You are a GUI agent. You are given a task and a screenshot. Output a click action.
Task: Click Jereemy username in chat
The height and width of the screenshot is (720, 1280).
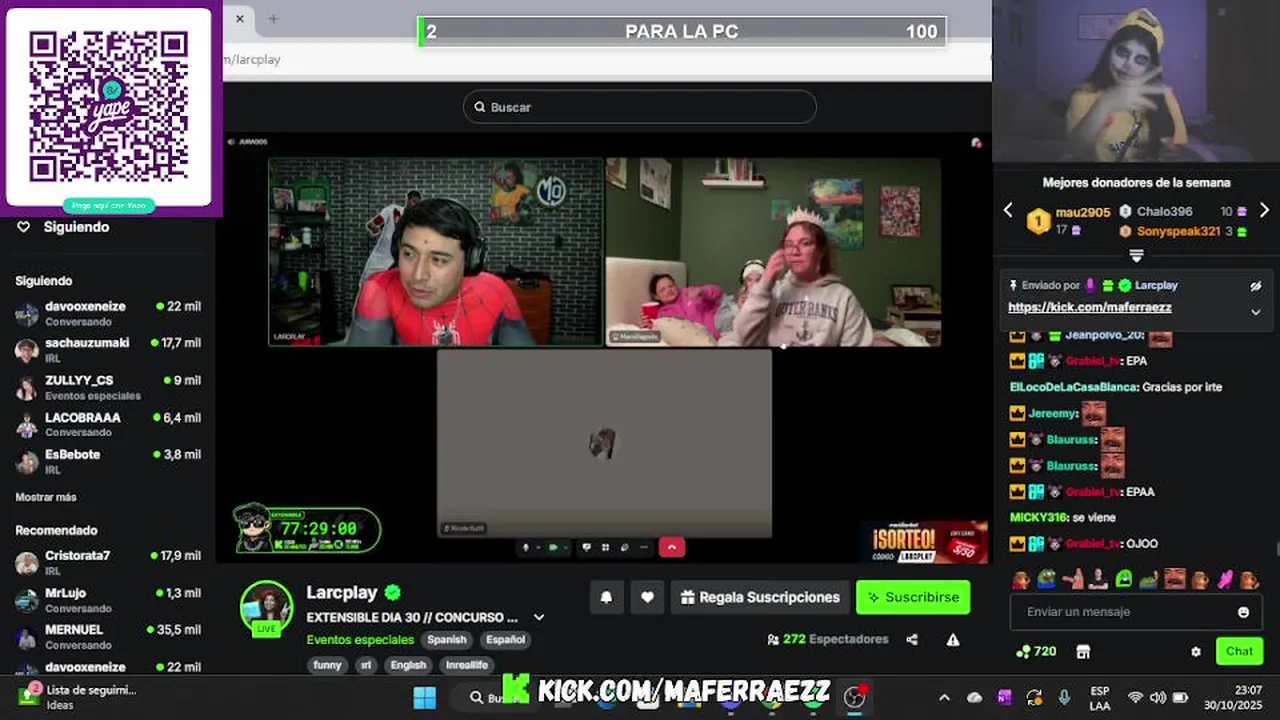[x=1054, y=413]
